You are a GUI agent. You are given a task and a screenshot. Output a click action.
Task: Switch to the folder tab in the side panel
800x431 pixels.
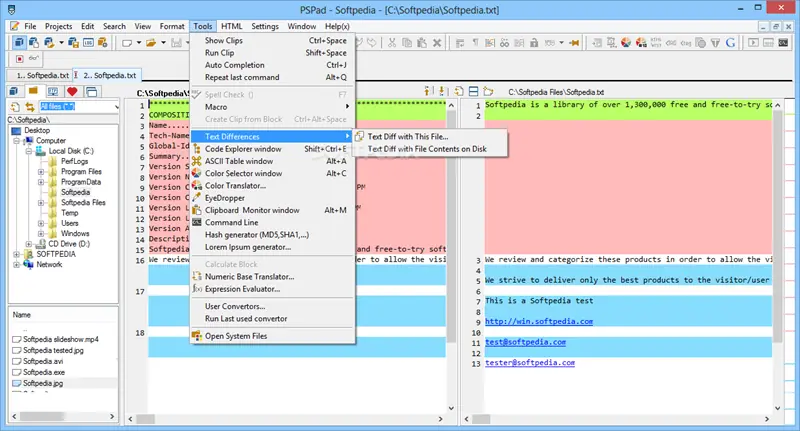(x=33, y=92)
